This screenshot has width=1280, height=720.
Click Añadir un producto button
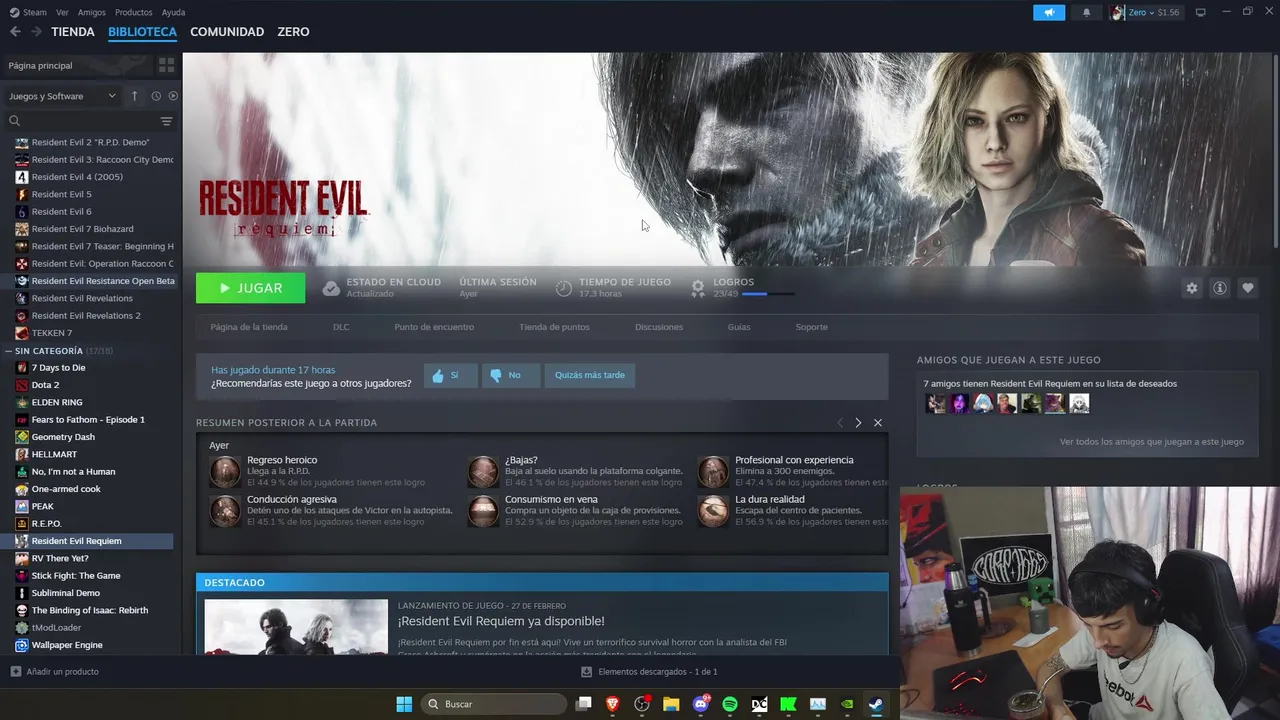coord(55,672)
